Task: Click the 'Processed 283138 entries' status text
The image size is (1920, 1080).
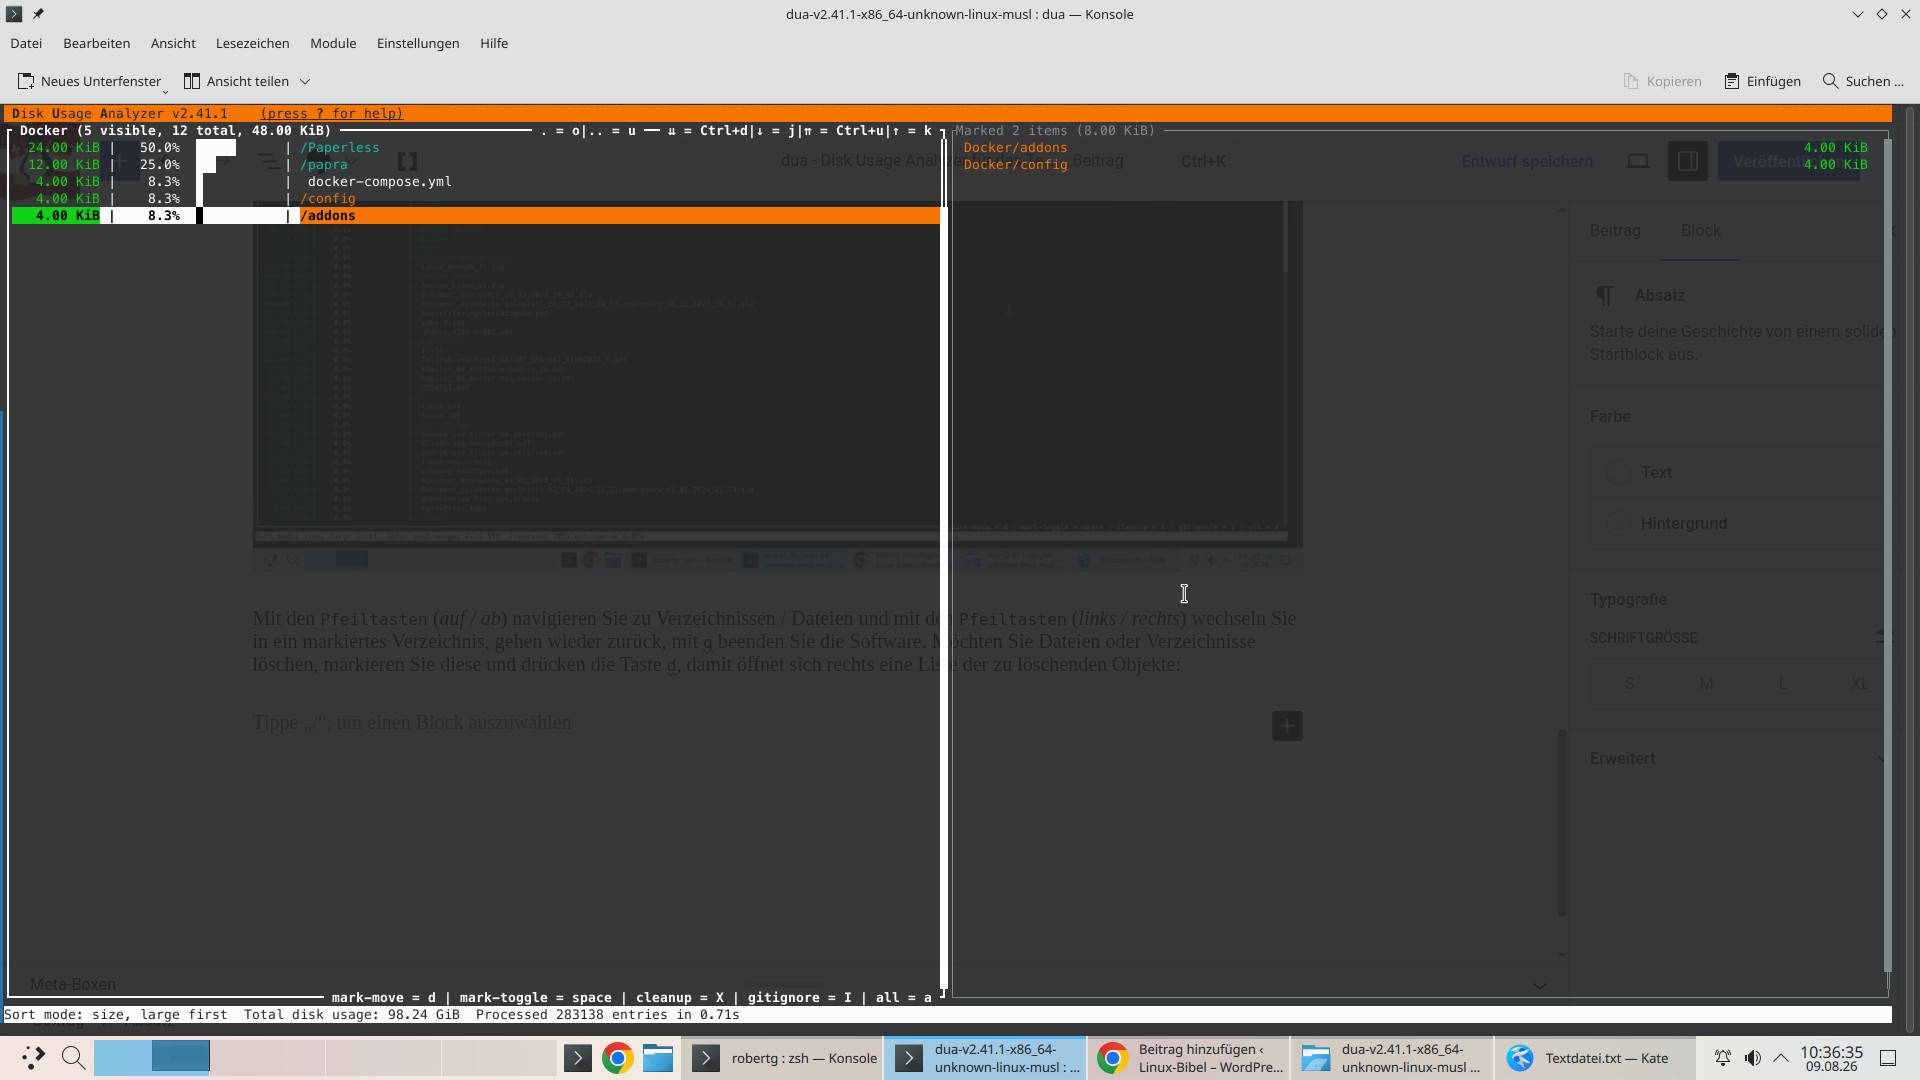Action: click(608, 1015)
